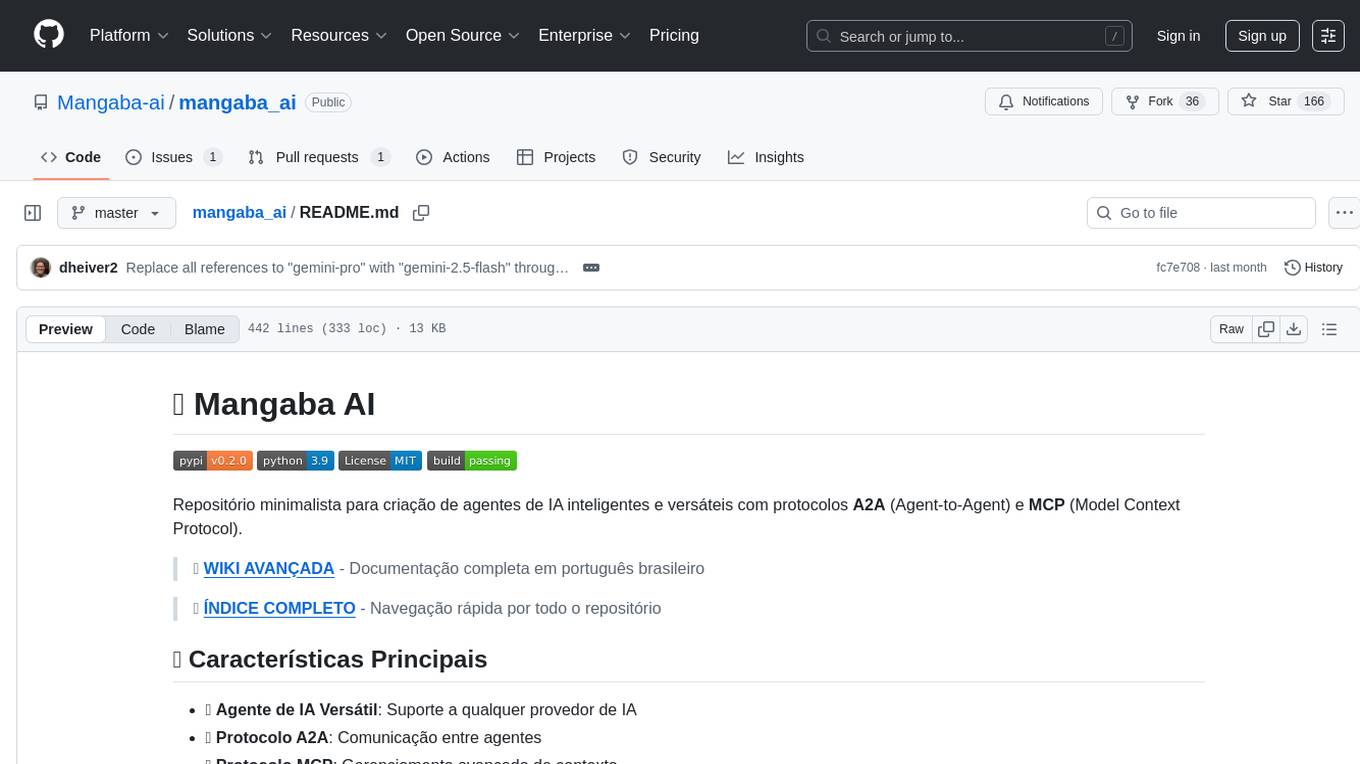1360x764 pixels.
Task: Open the Security tab
Action: click(x=661, y=157)
